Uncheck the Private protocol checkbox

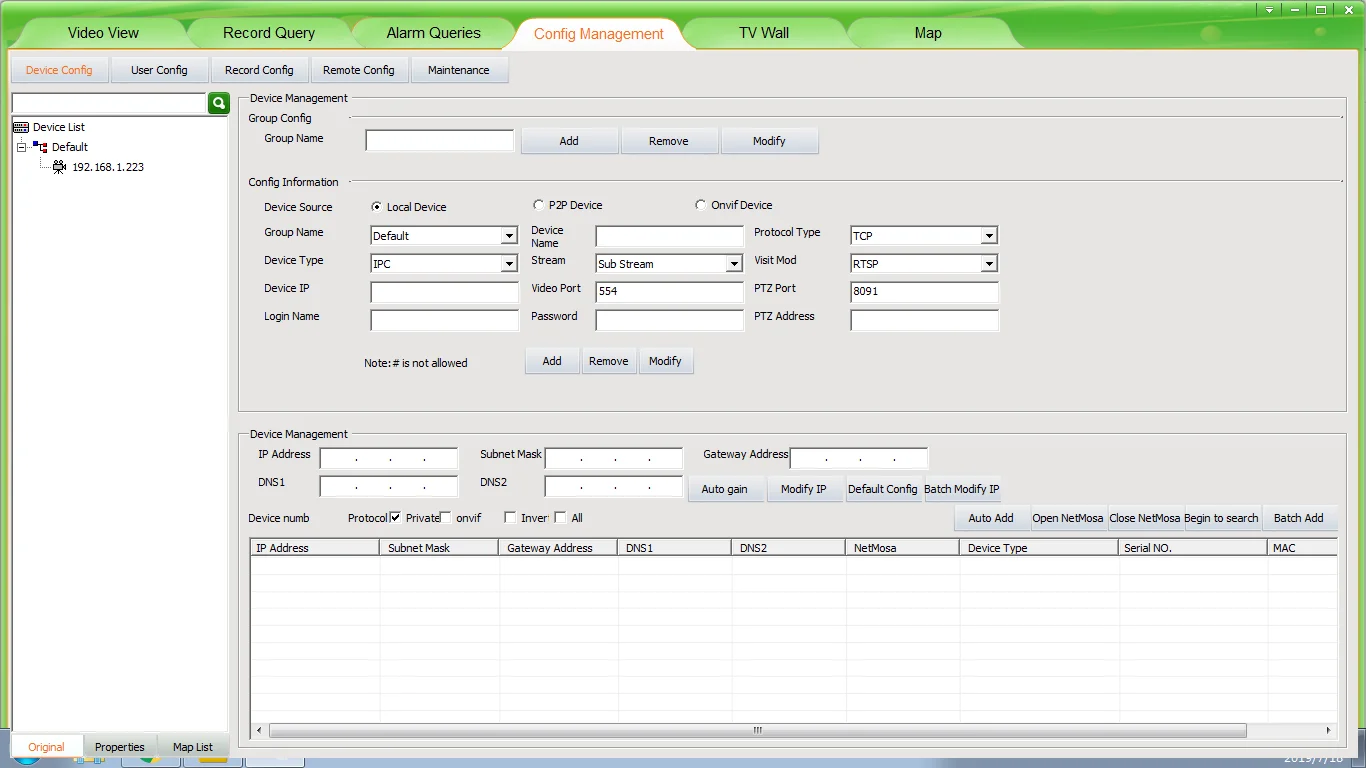coord(396,518)
